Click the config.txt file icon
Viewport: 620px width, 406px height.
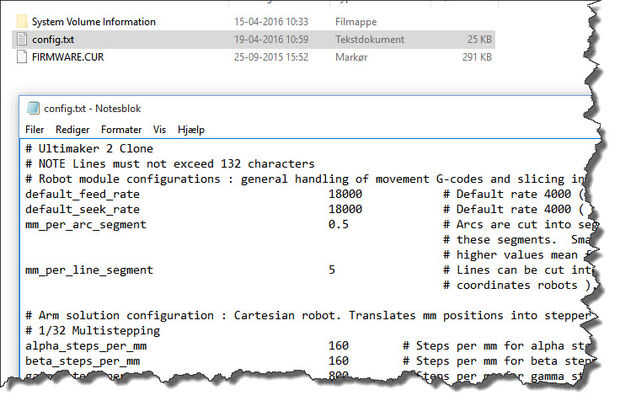(22, 39)
